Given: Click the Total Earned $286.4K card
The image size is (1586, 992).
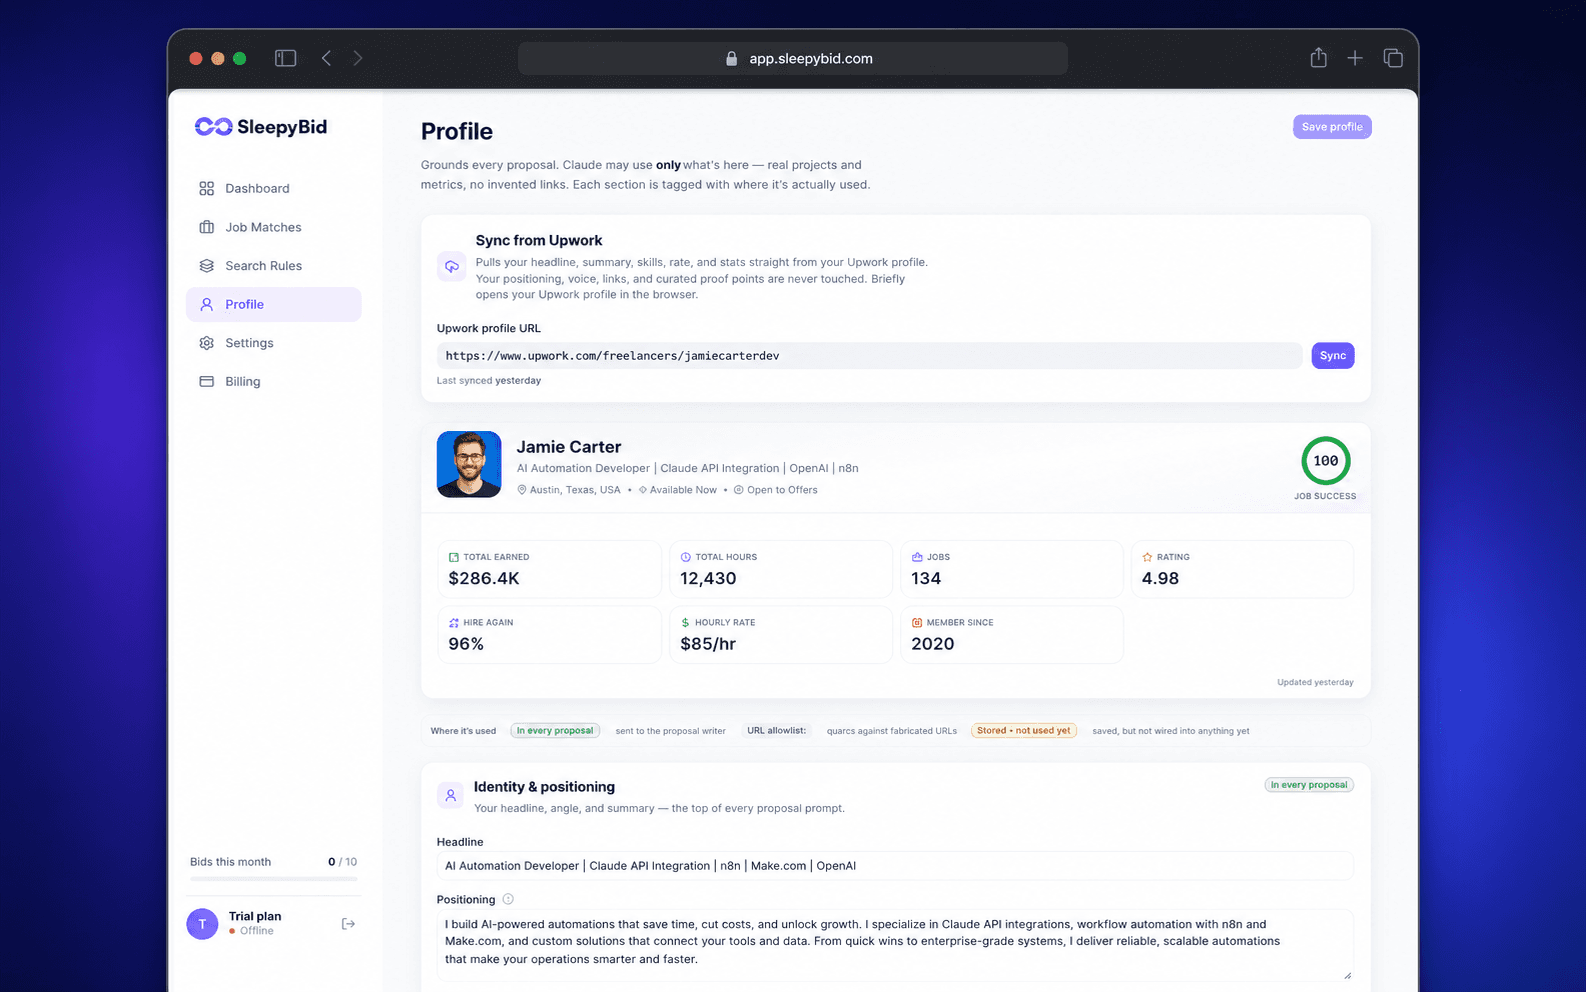Looking at the screenshot, I should click(x=549, y=569).
